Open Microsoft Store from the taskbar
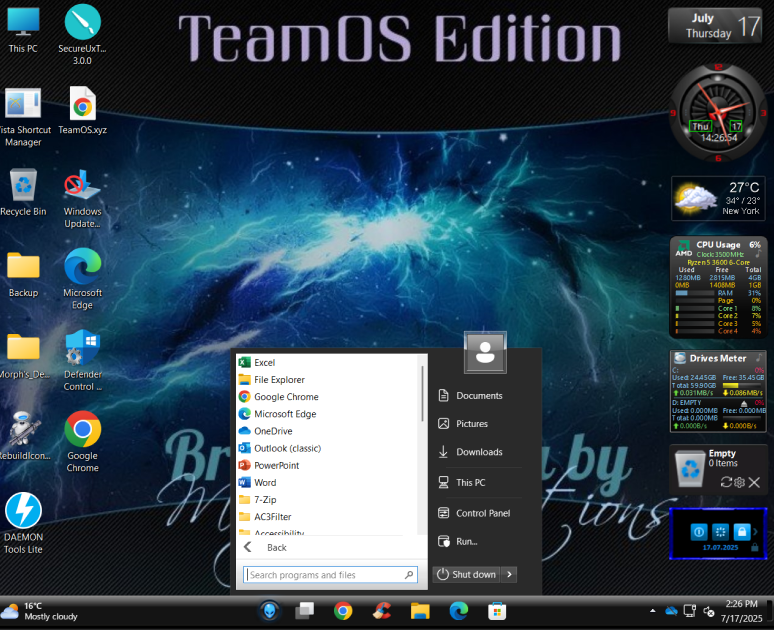 click(497, 611)
